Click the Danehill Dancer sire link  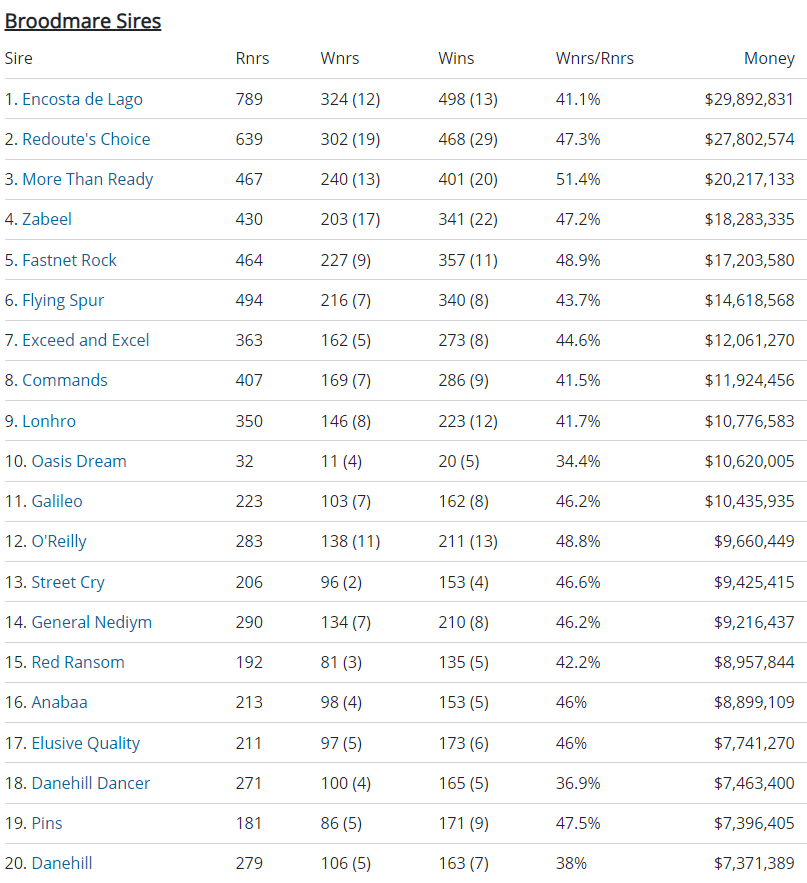(91, 783)
